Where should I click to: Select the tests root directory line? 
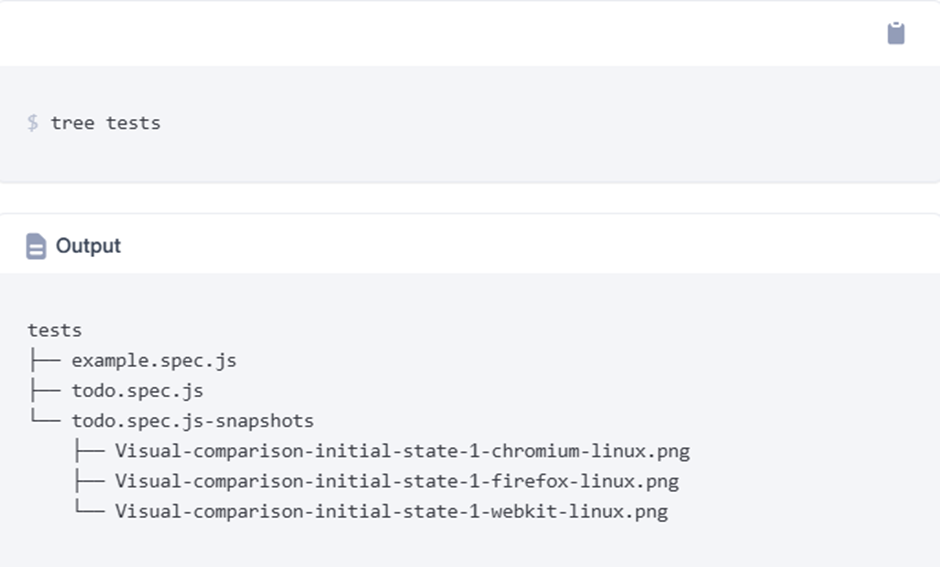coord(55,330)
